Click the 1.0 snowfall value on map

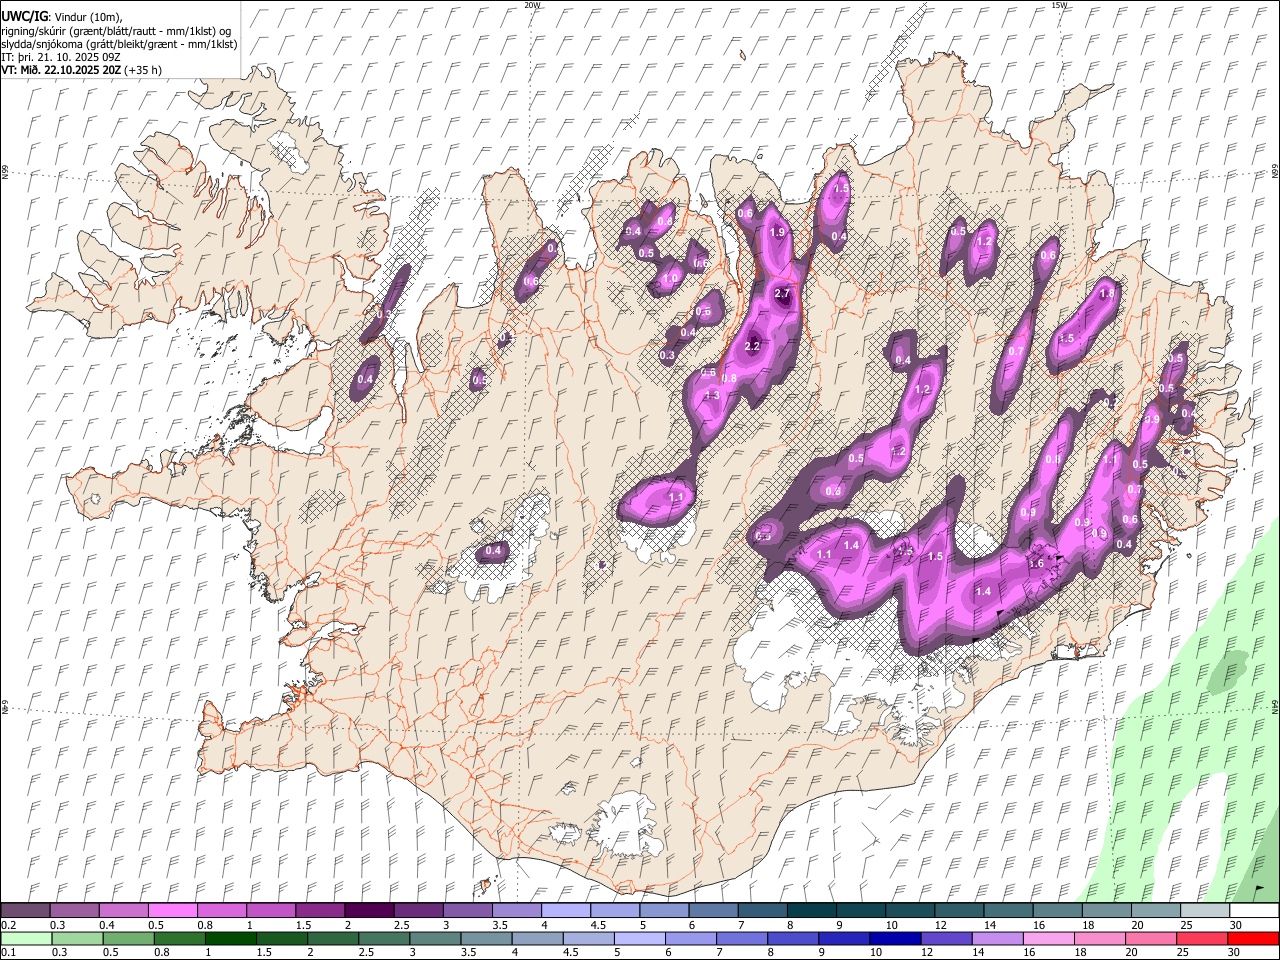[x=670, y=278]
